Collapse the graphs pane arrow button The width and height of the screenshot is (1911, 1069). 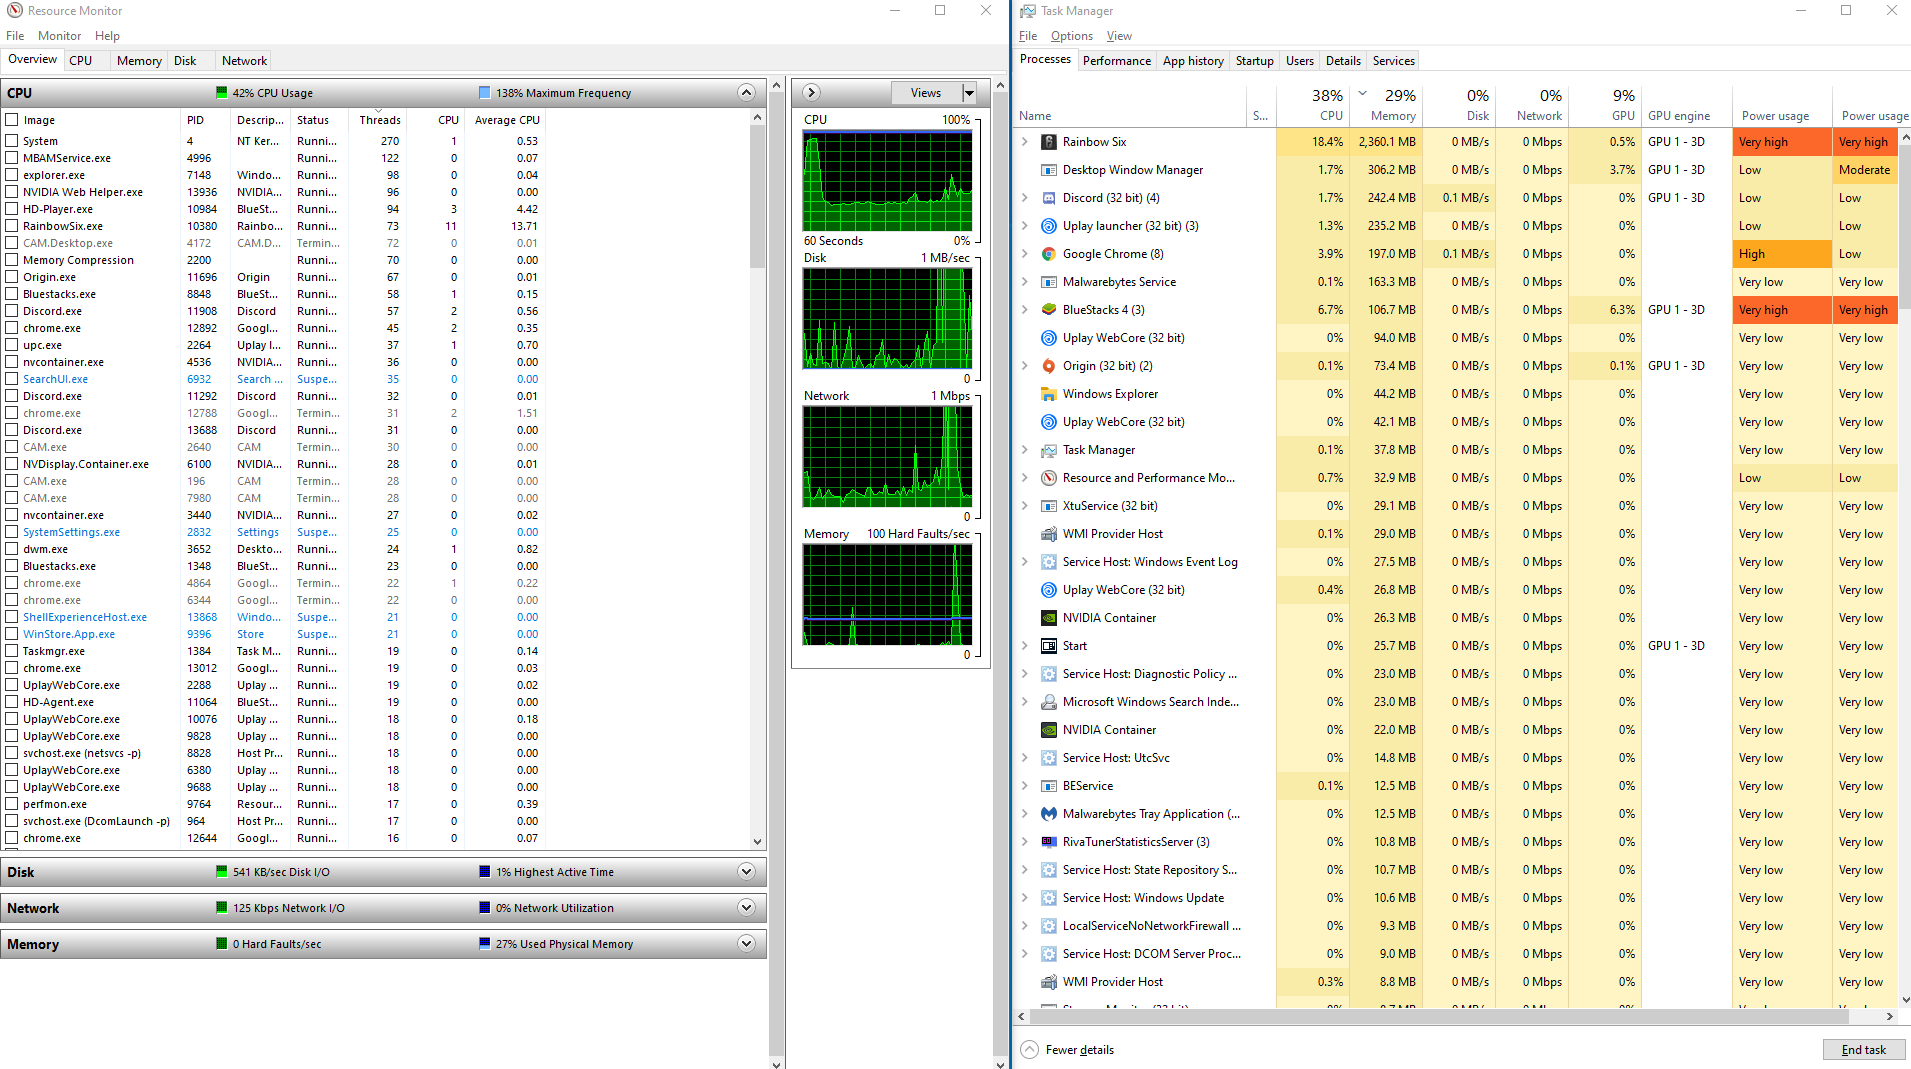click(812, 93)
